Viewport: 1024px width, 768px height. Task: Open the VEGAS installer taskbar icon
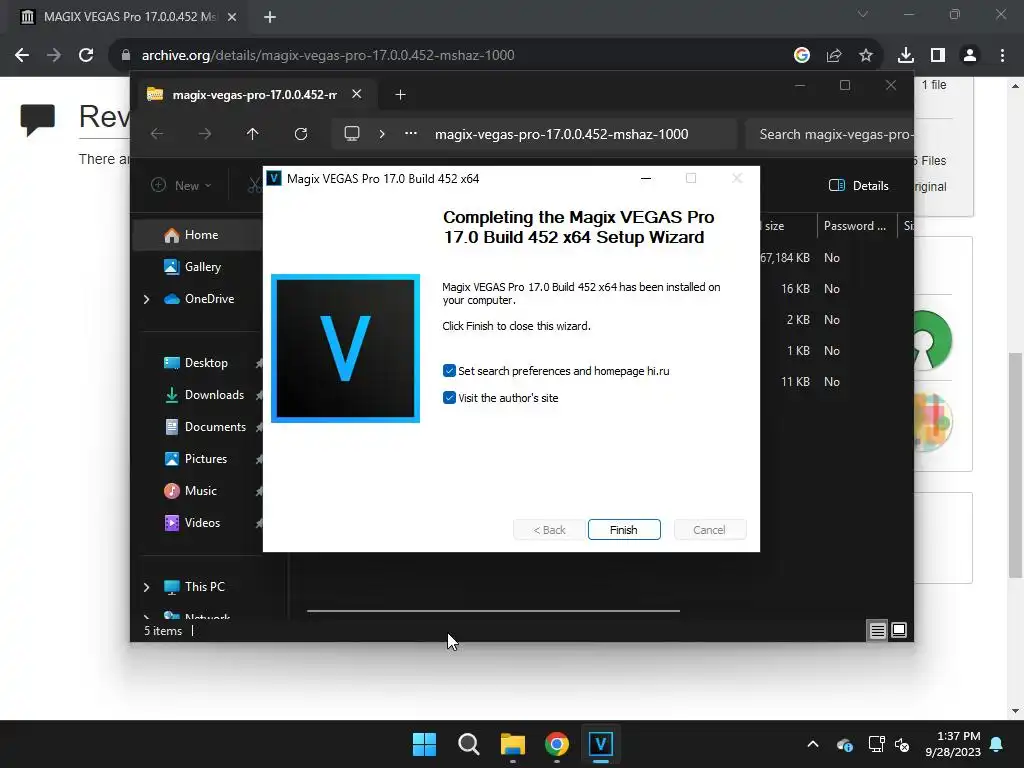(601, 744)
